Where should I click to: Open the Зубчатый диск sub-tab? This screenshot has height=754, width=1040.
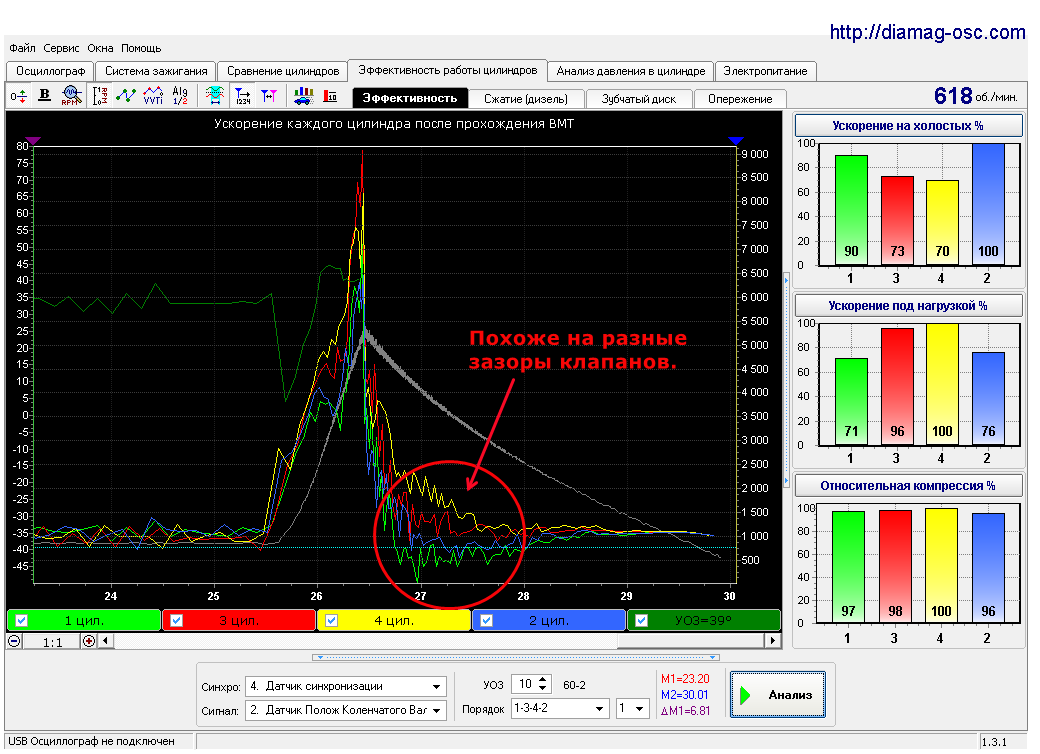(639, 99)
